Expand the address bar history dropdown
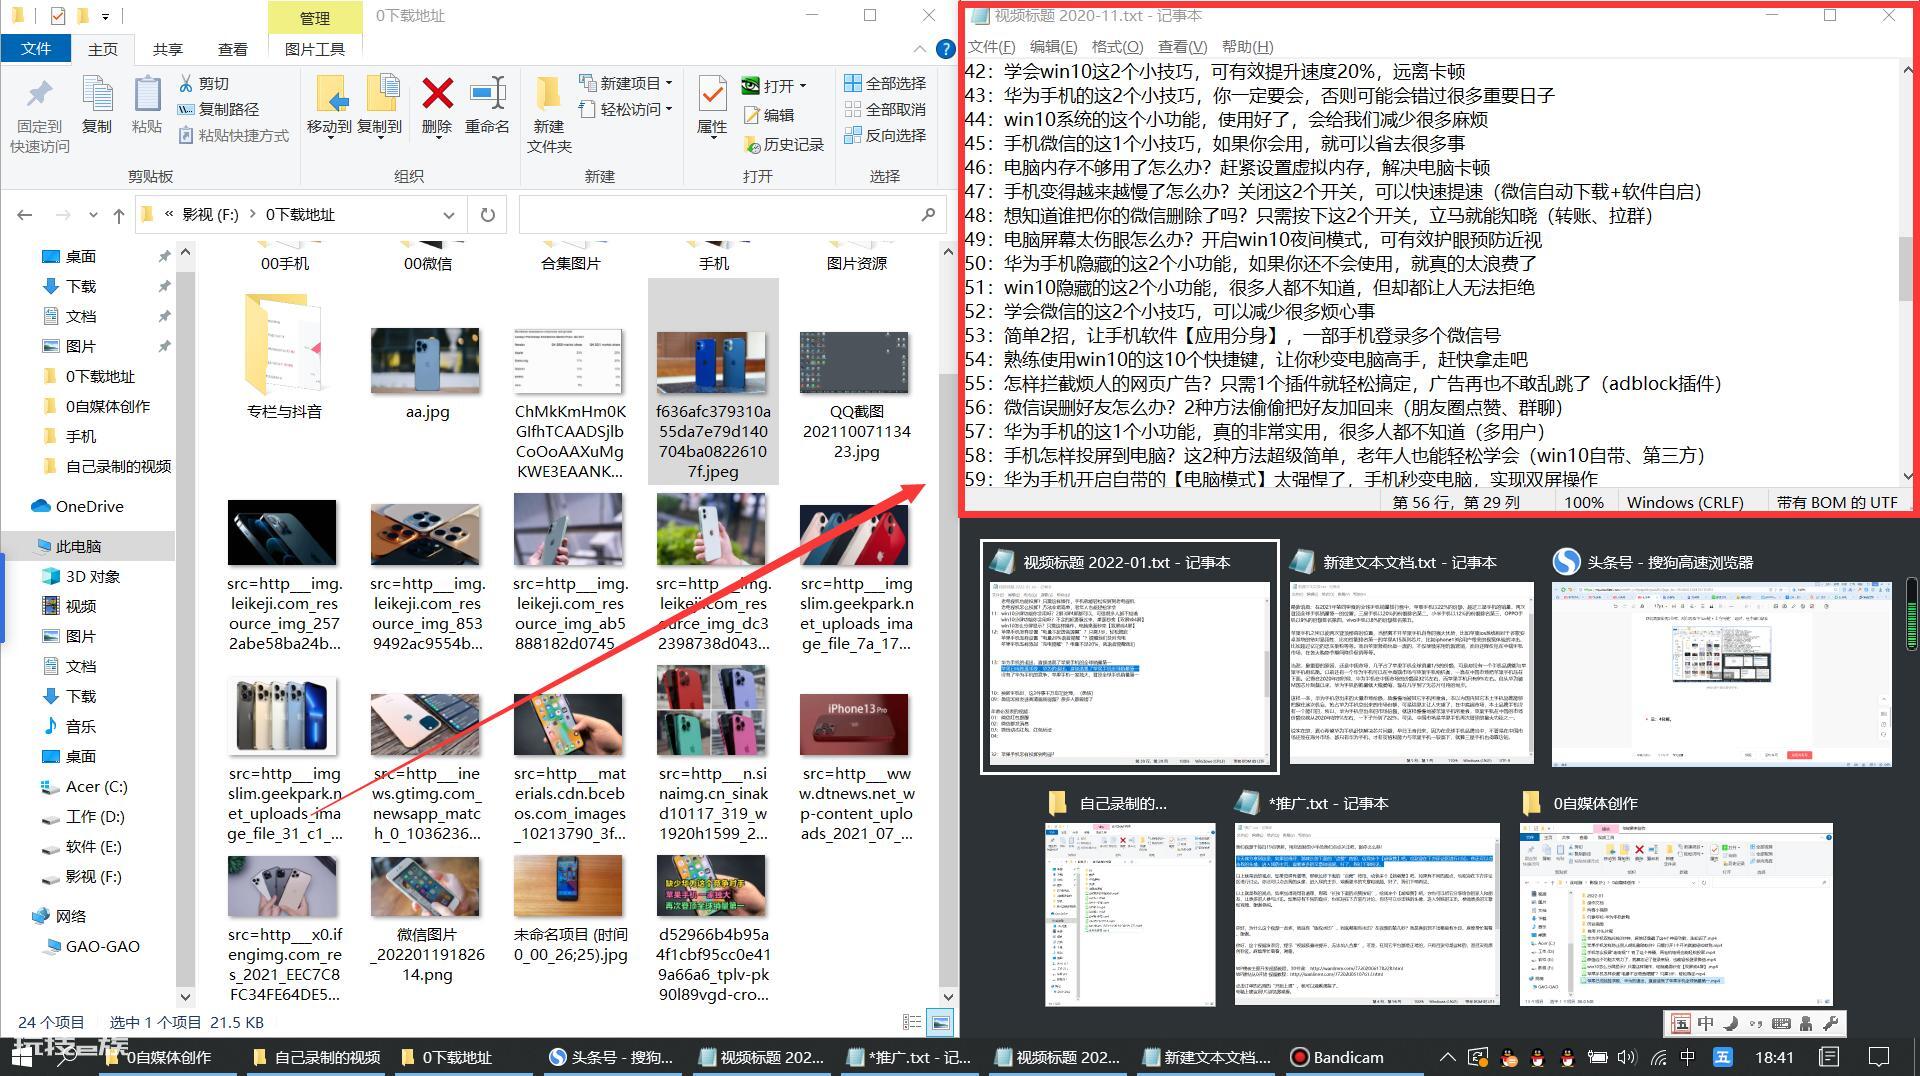 coord(449,215)
